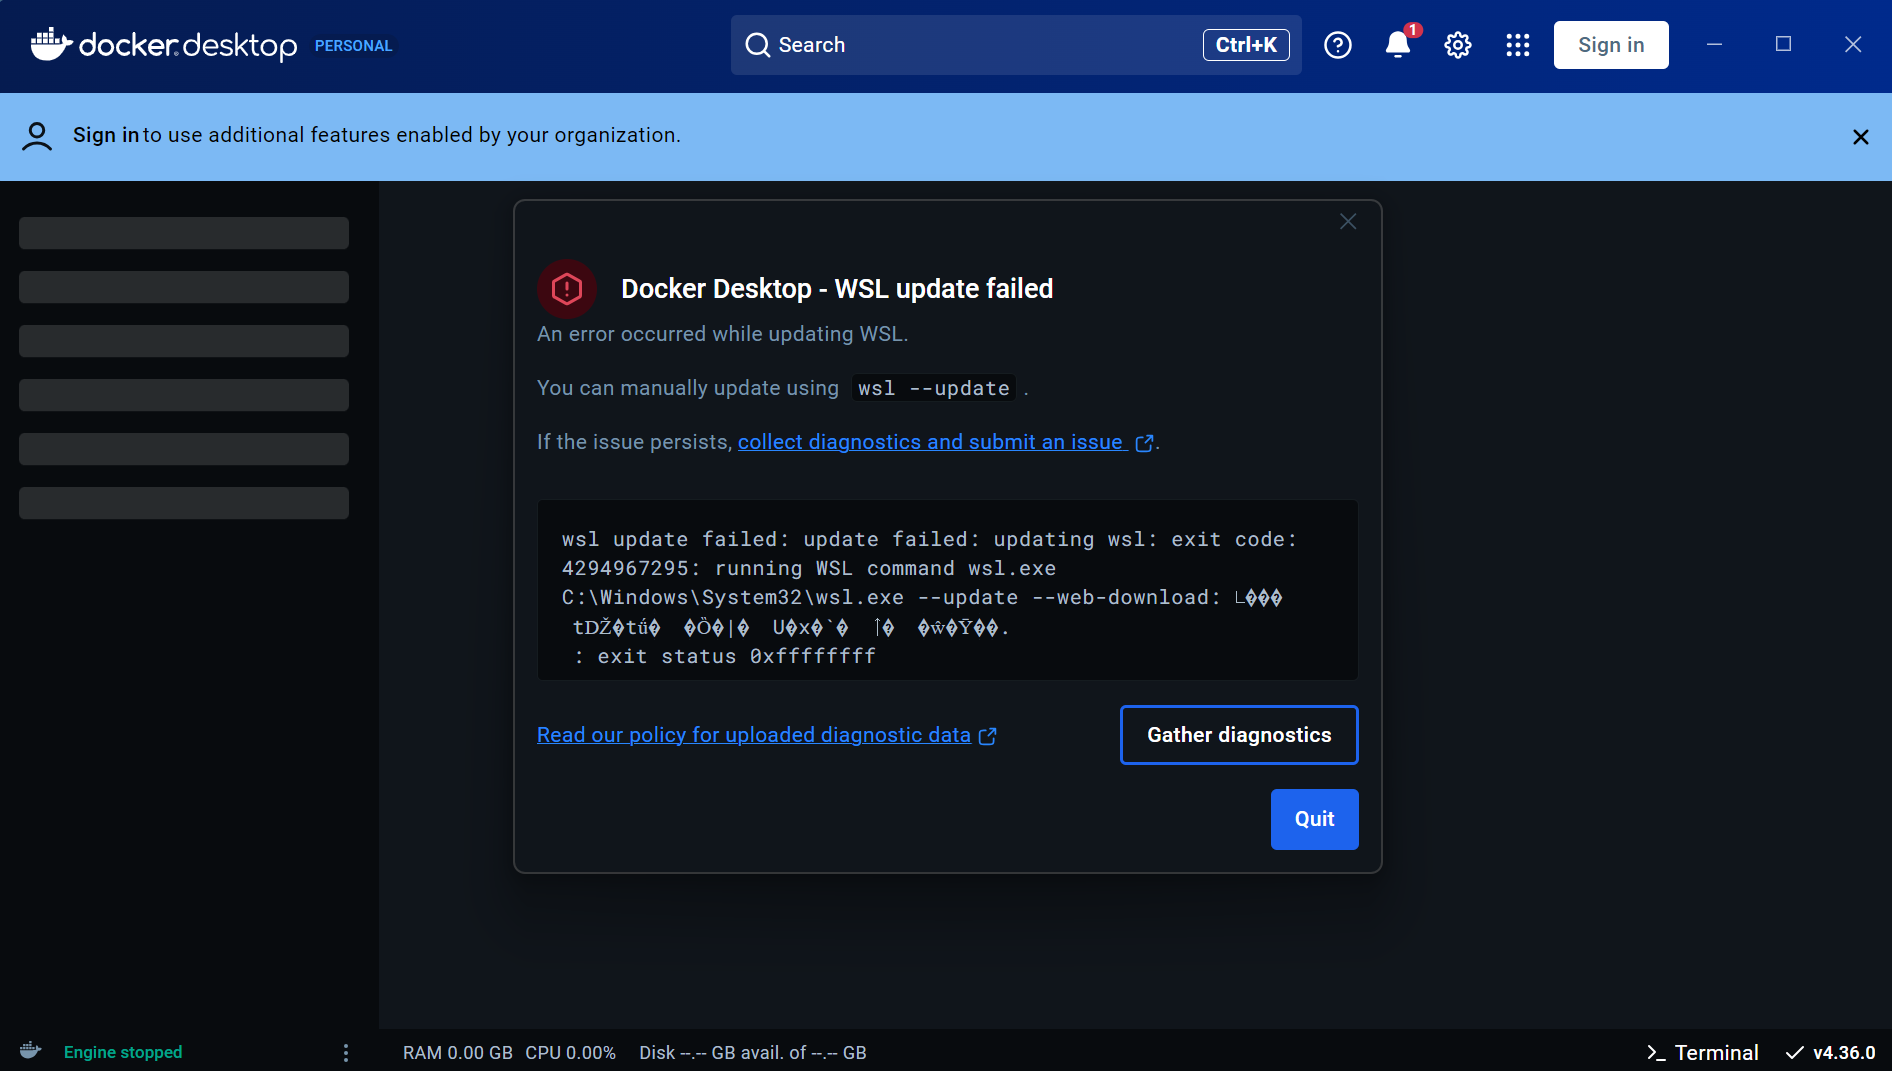The width and height of the screenshot is (1892, 1071).
Task: Click the engine status whale icon
Action: click(x=31, y=1050)
